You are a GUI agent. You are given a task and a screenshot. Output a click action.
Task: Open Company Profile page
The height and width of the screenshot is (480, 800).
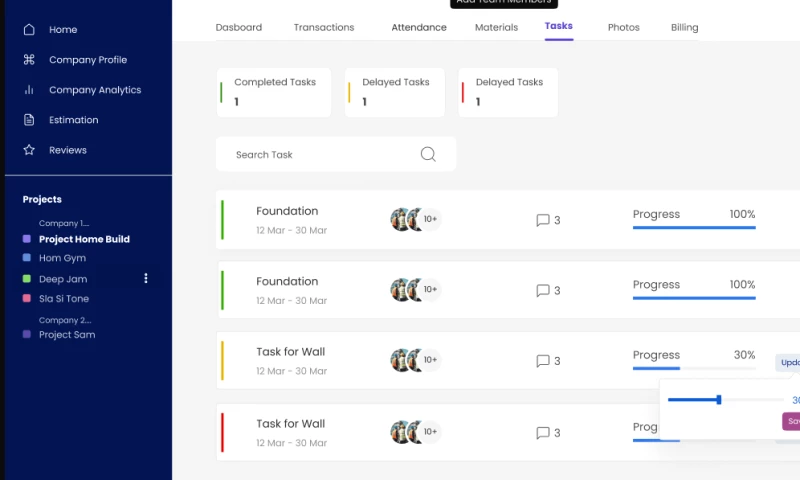click(x=88, y=60)
